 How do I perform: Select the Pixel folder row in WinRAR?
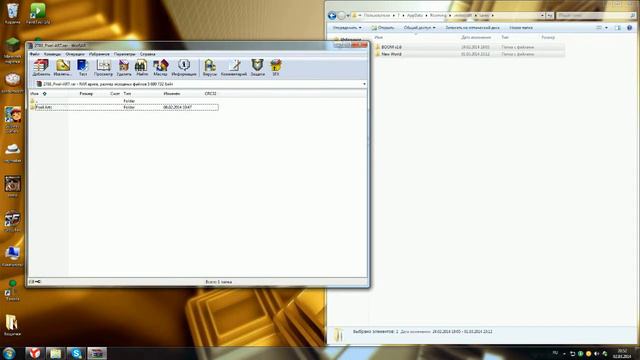[124, 107]
